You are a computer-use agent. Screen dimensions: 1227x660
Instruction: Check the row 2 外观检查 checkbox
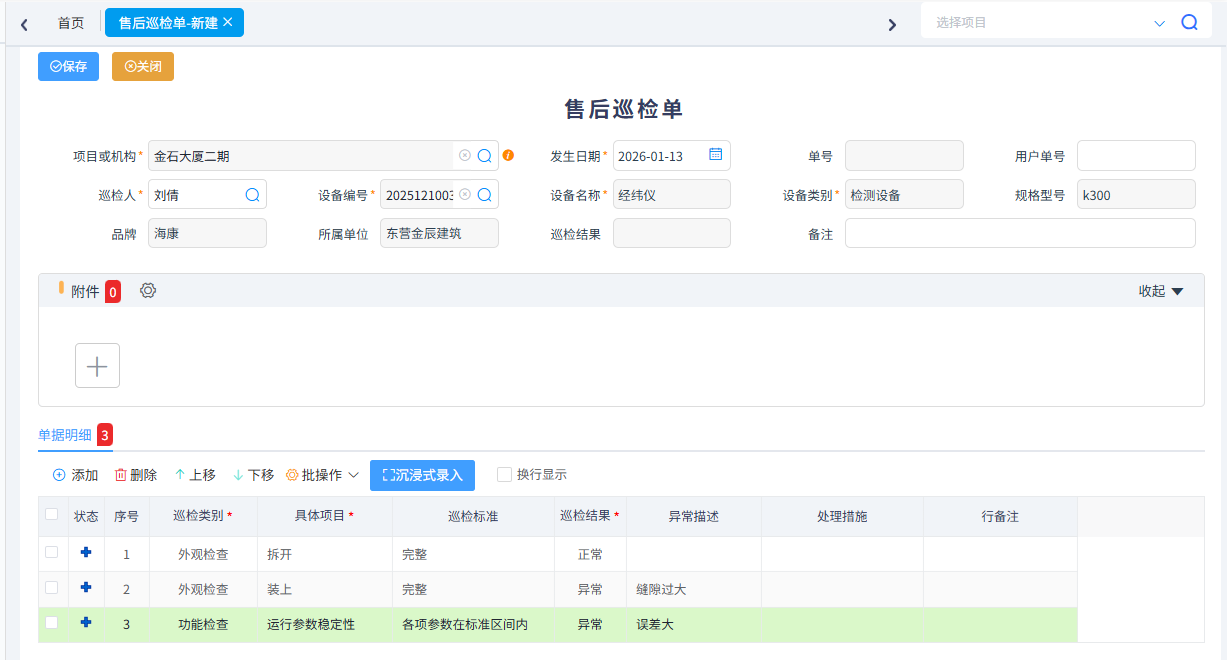[x=53, y=589]
